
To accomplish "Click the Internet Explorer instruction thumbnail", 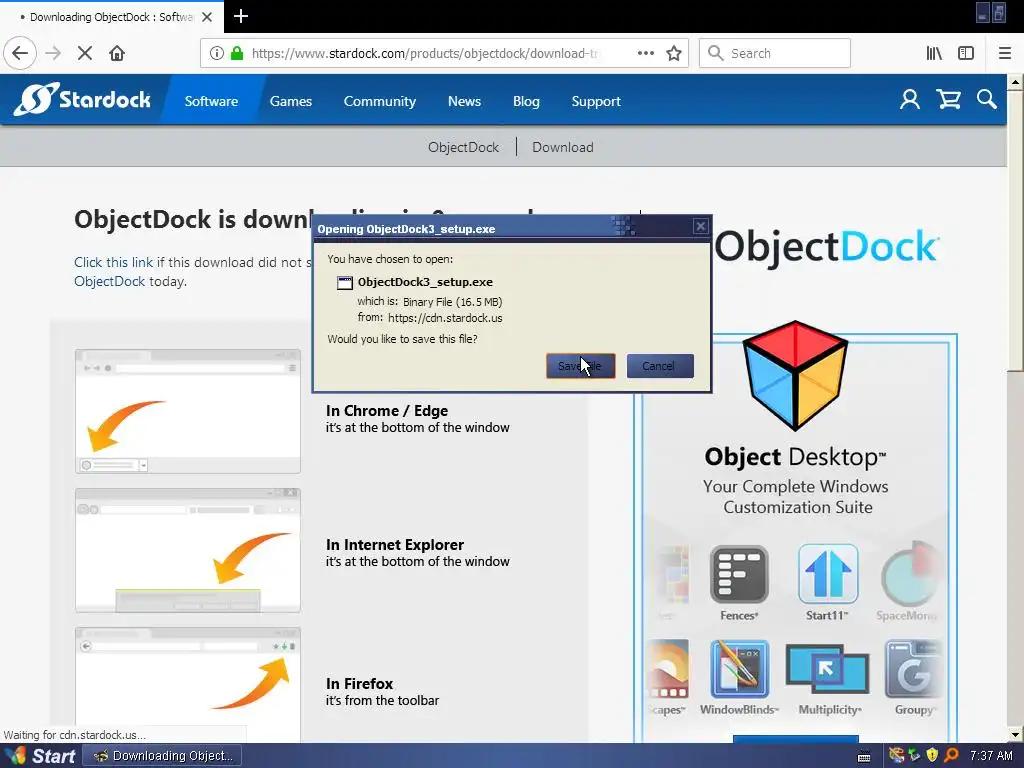I will [188, 551].
